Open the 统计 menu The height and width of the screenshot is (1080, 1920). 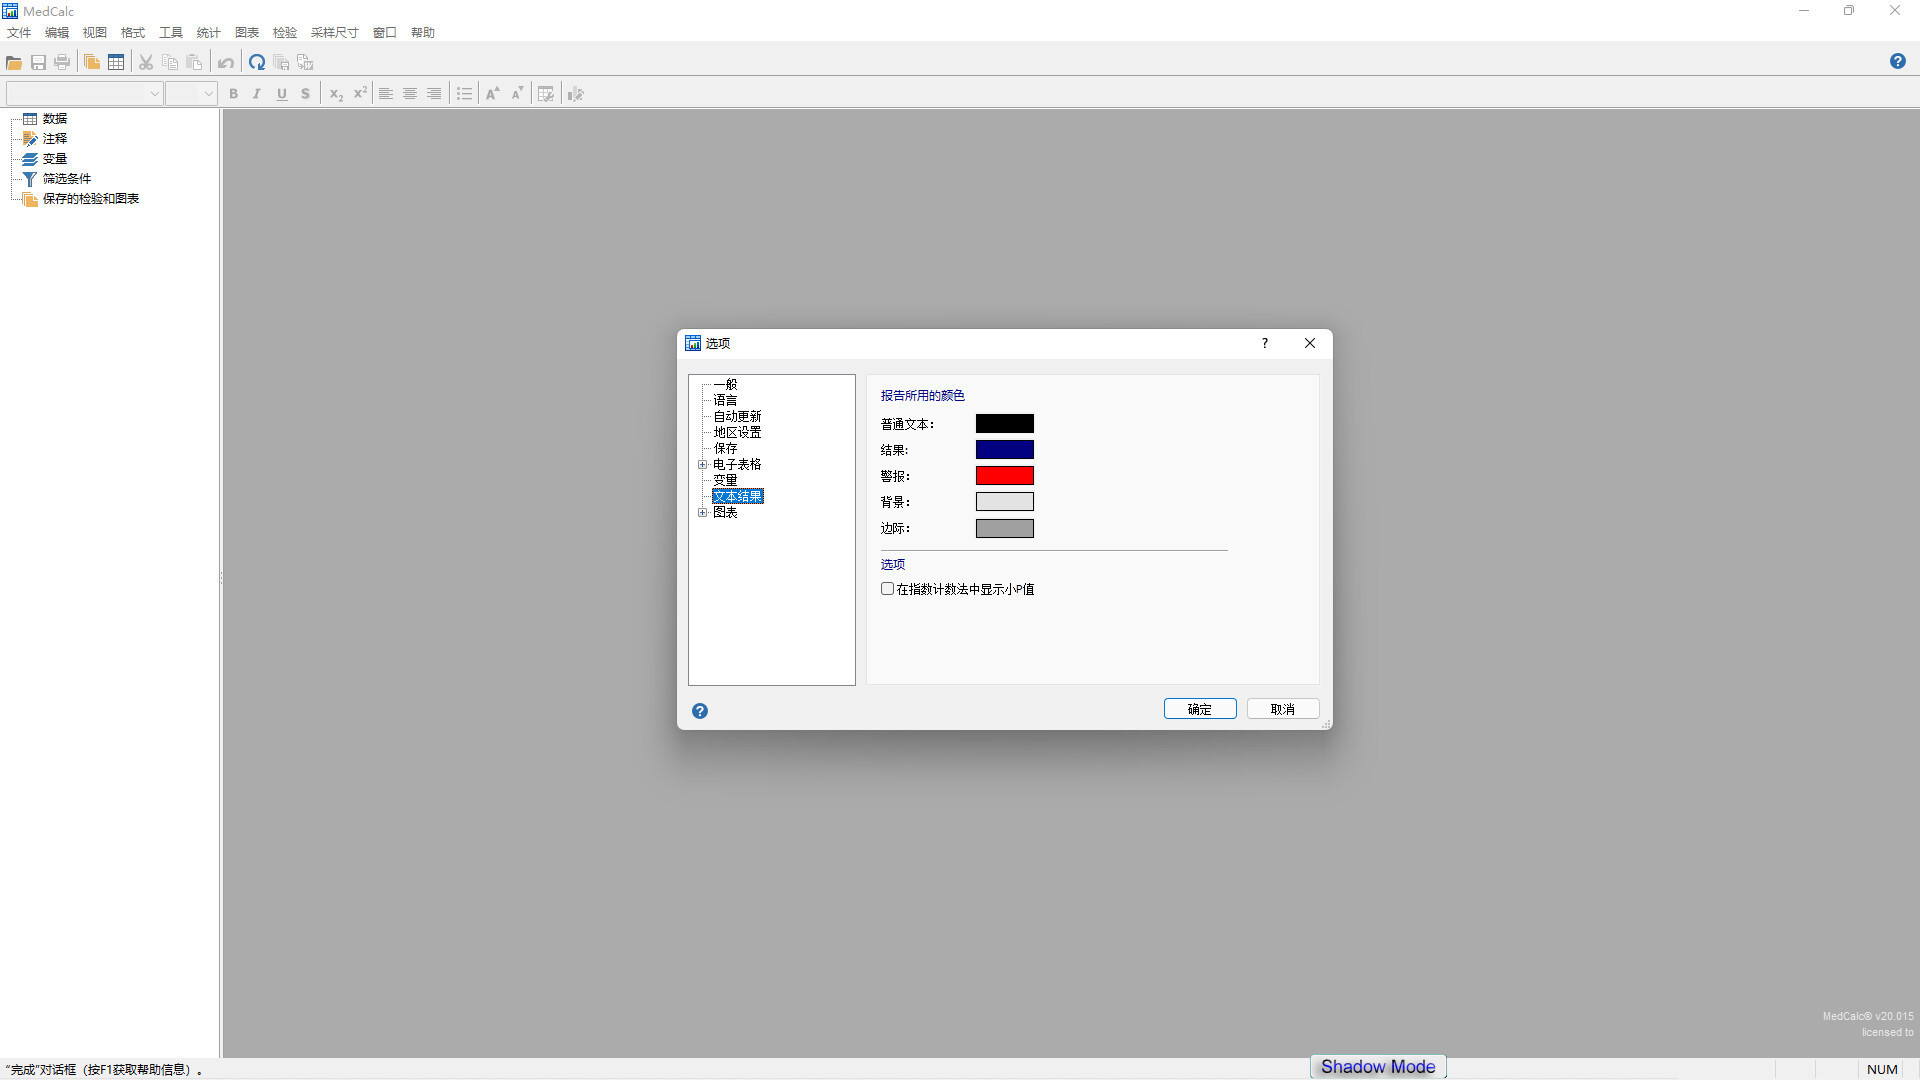[x=208, y=32]
